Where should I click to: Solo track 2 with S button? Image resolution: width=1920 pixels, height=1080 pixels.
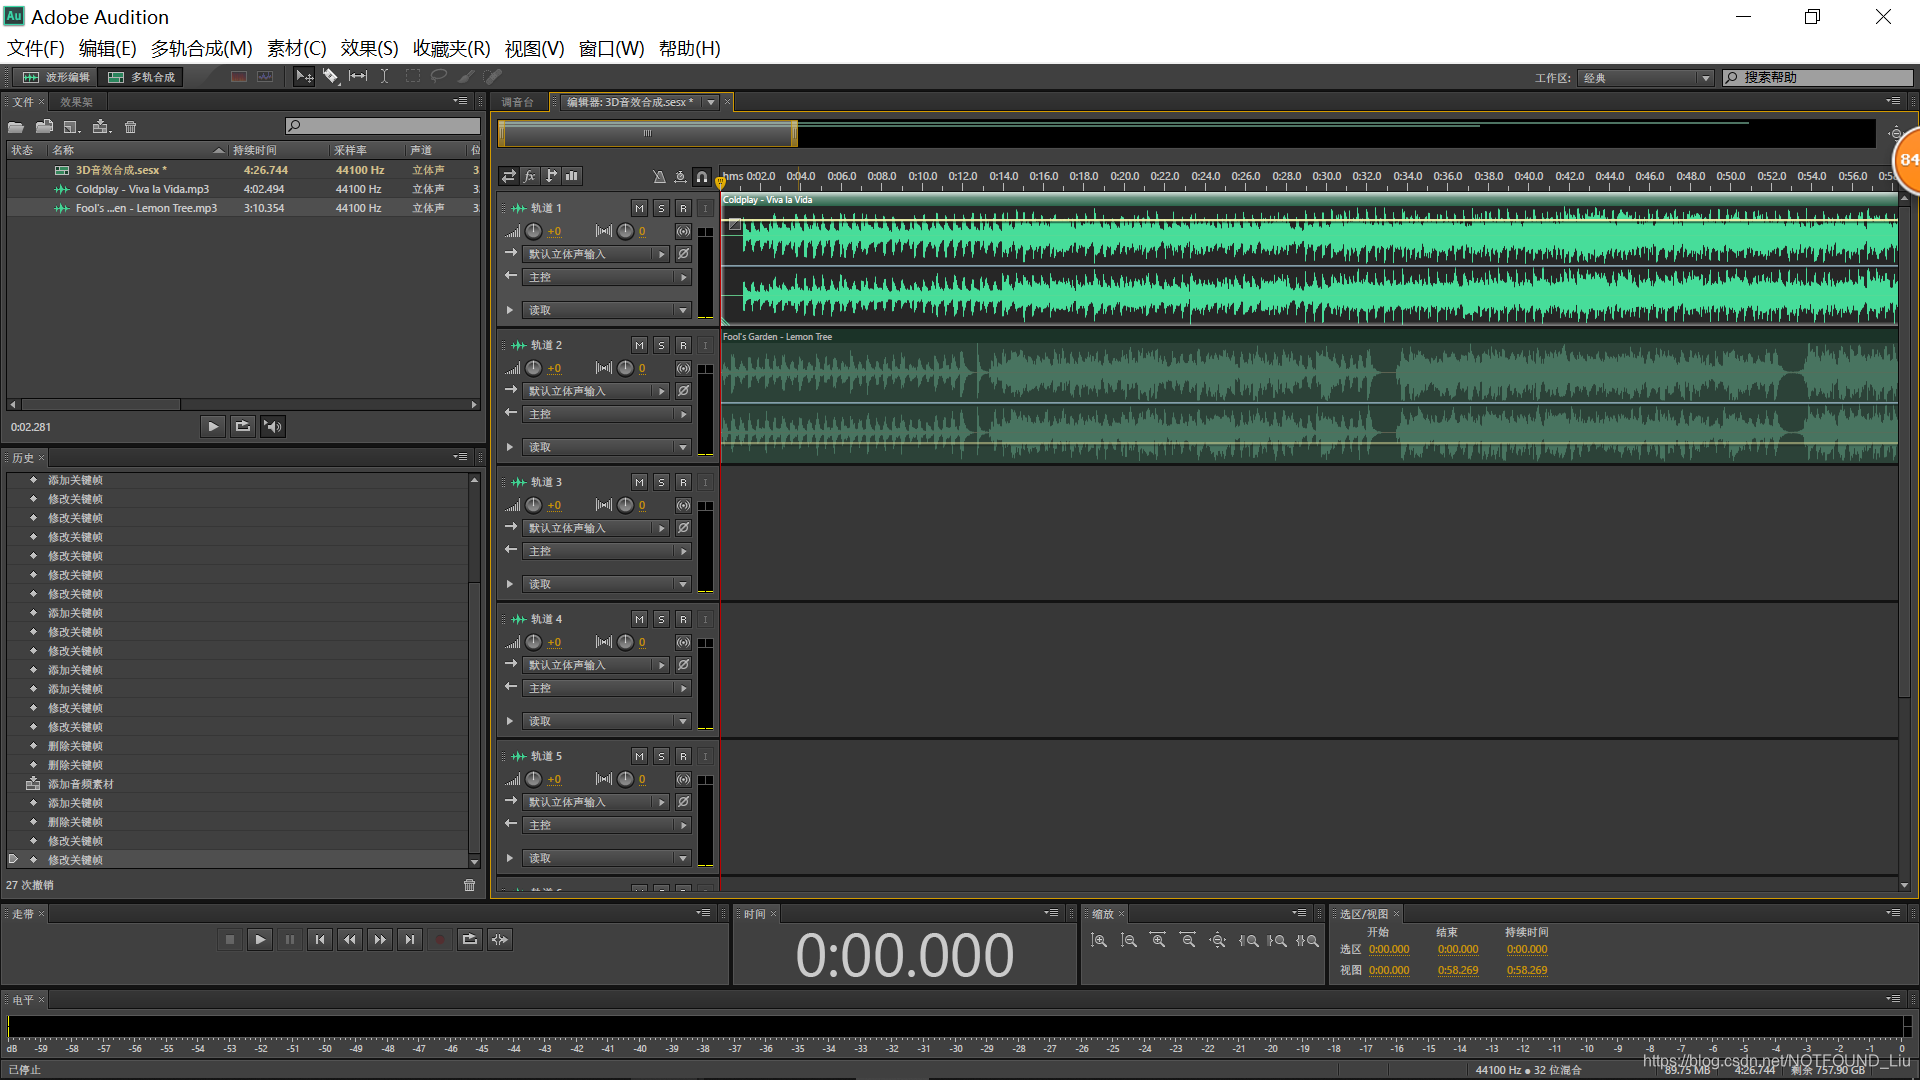tap(661, 345)
